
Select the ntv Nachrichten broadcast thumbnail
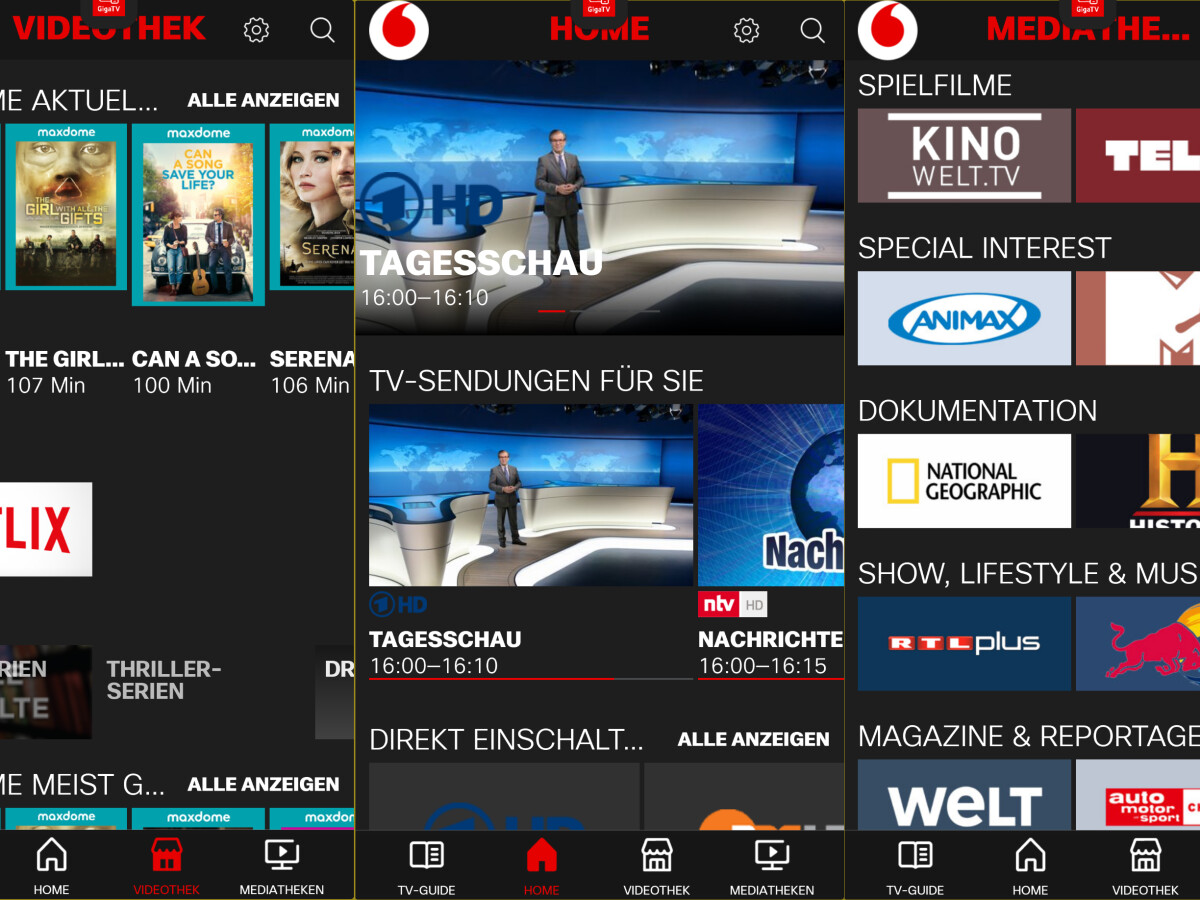[x=770, y=495]
